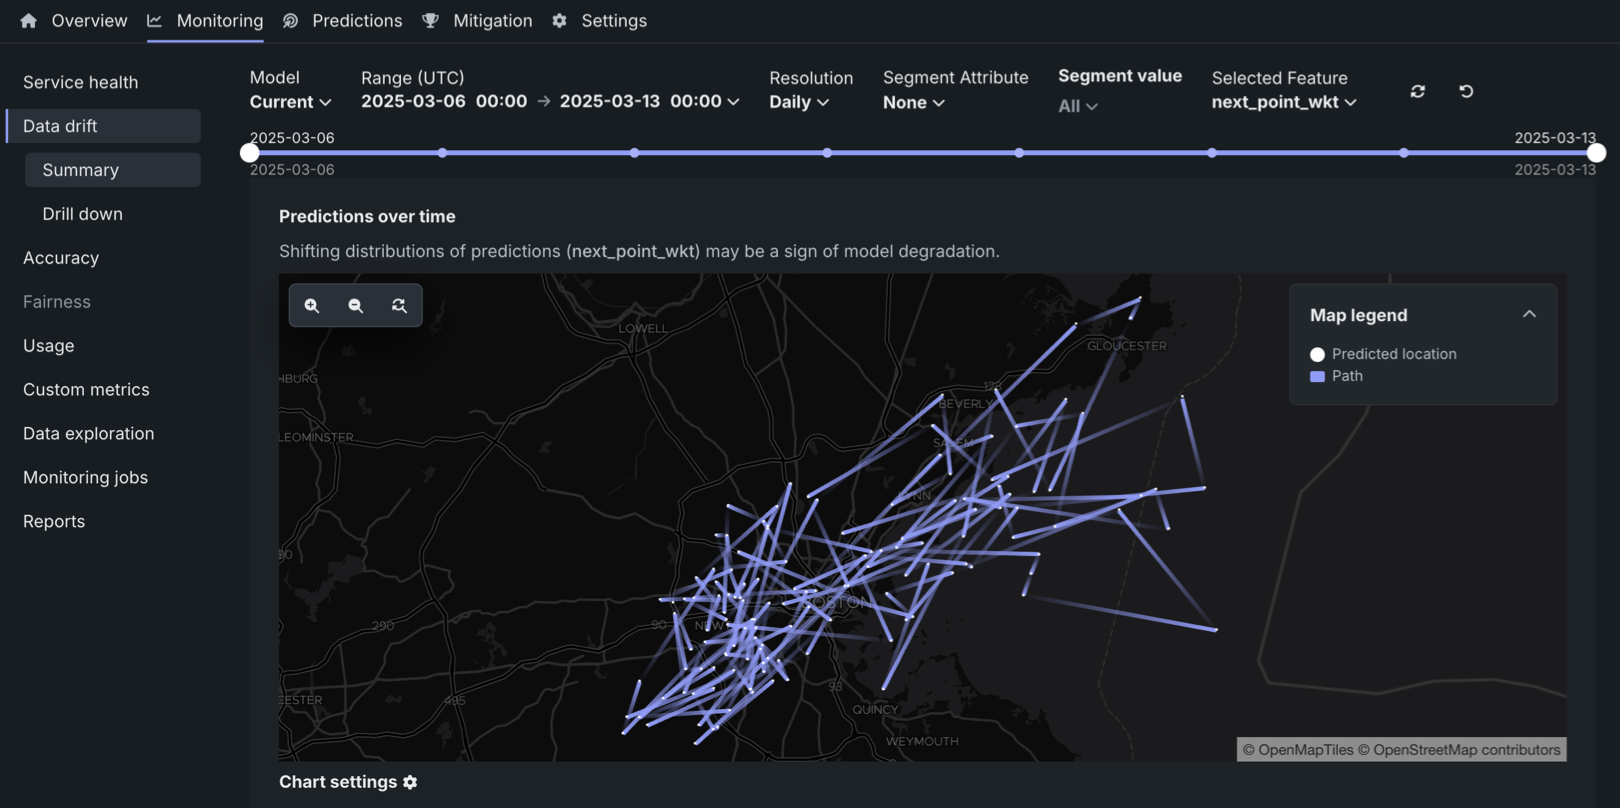Screen dimensions: 1620x808
Task: Click the right handle of date slider
Action: click(1596, 153)
